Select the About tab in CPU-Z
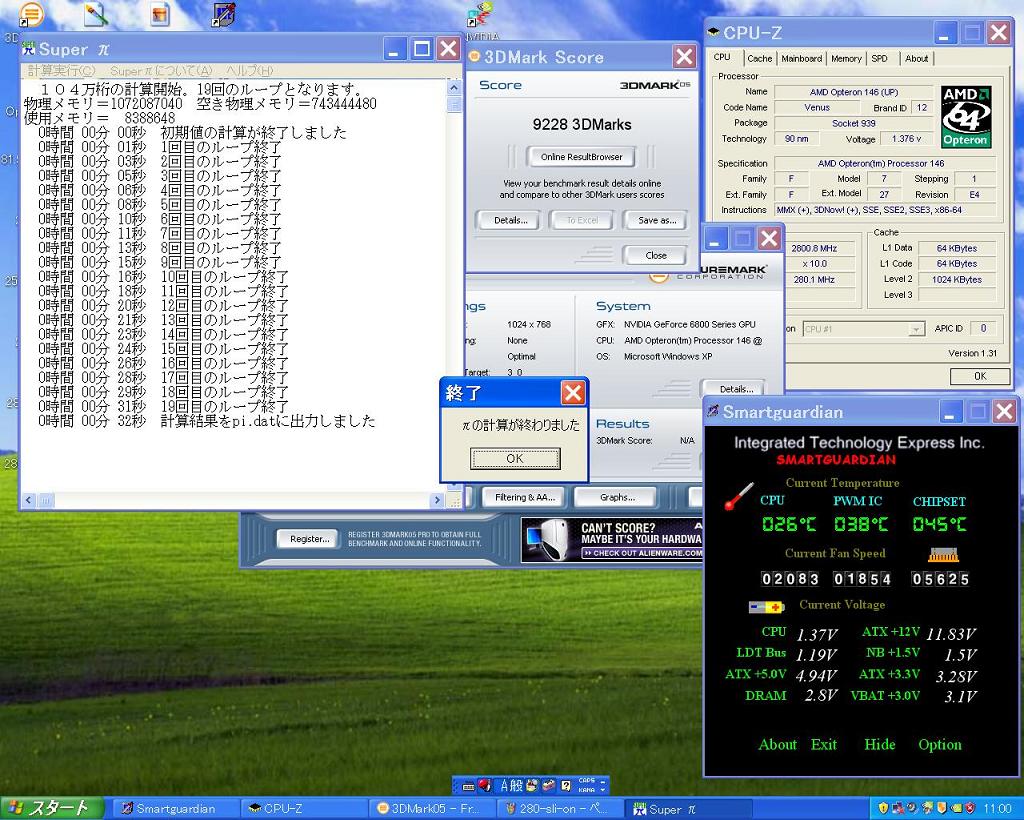 point(916,59)
